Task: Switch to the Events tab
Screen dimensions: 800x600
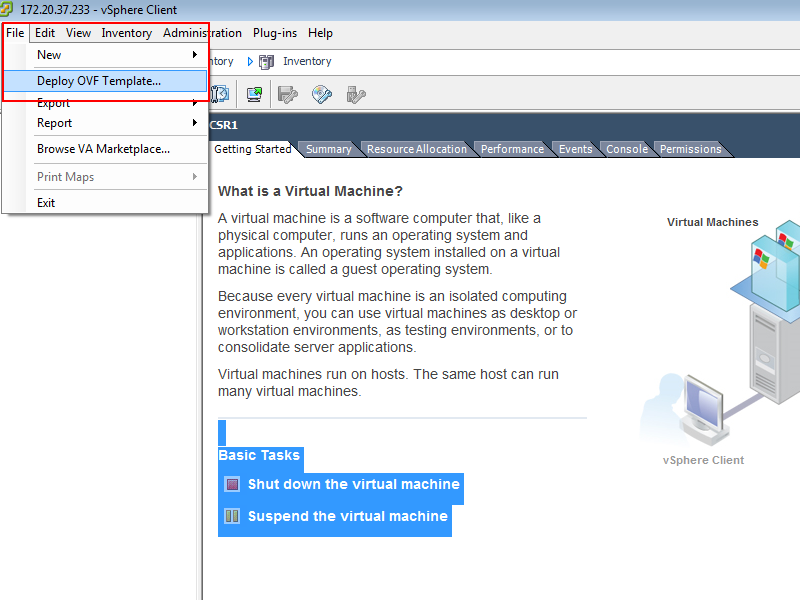Action: pyautogui.click(x=576, y=149)
